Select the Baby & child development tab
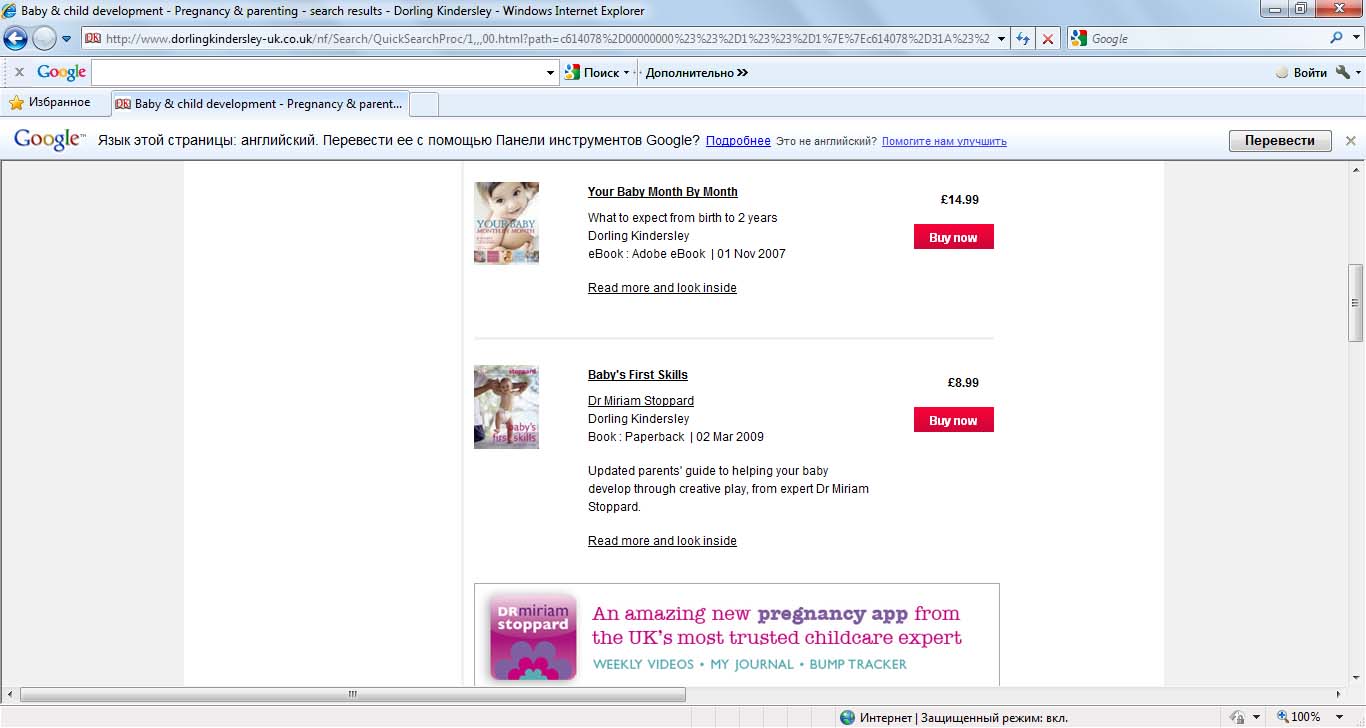Viewport: 1366px width, 728px height. [260, 104]
